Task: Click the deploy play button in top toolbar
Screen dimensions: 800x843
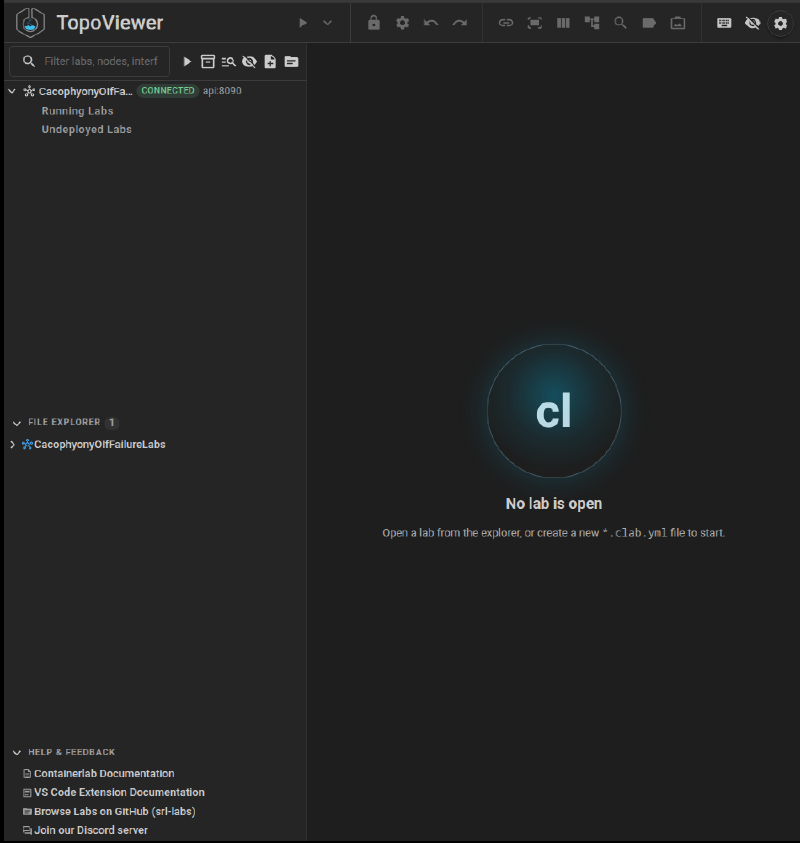Action: tap(303, 23)
